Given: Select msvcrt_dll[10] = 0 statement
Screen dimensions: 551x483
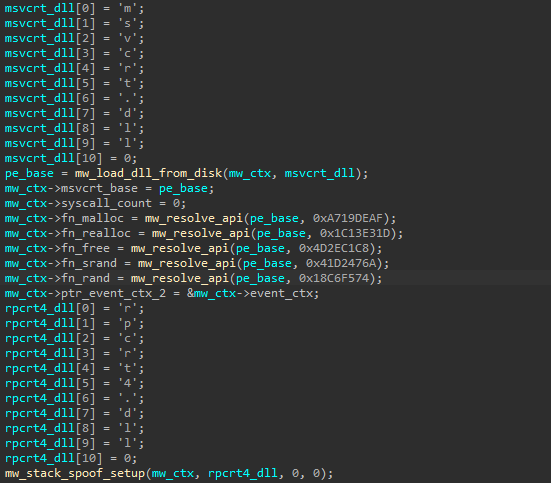Looking at the screenshot, I should (x=71, y=158).
